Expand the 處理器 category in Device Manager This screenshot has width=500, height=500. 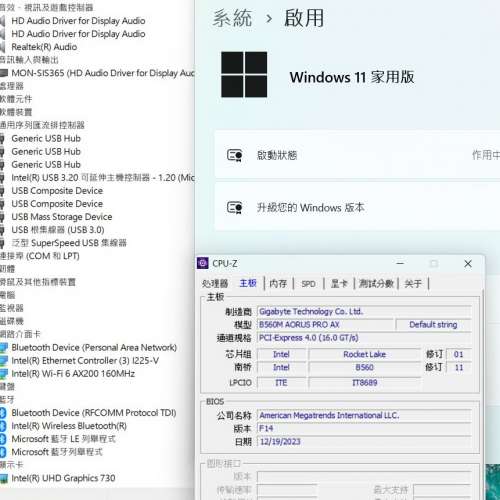pyautogui.click(x=12, y=86)
